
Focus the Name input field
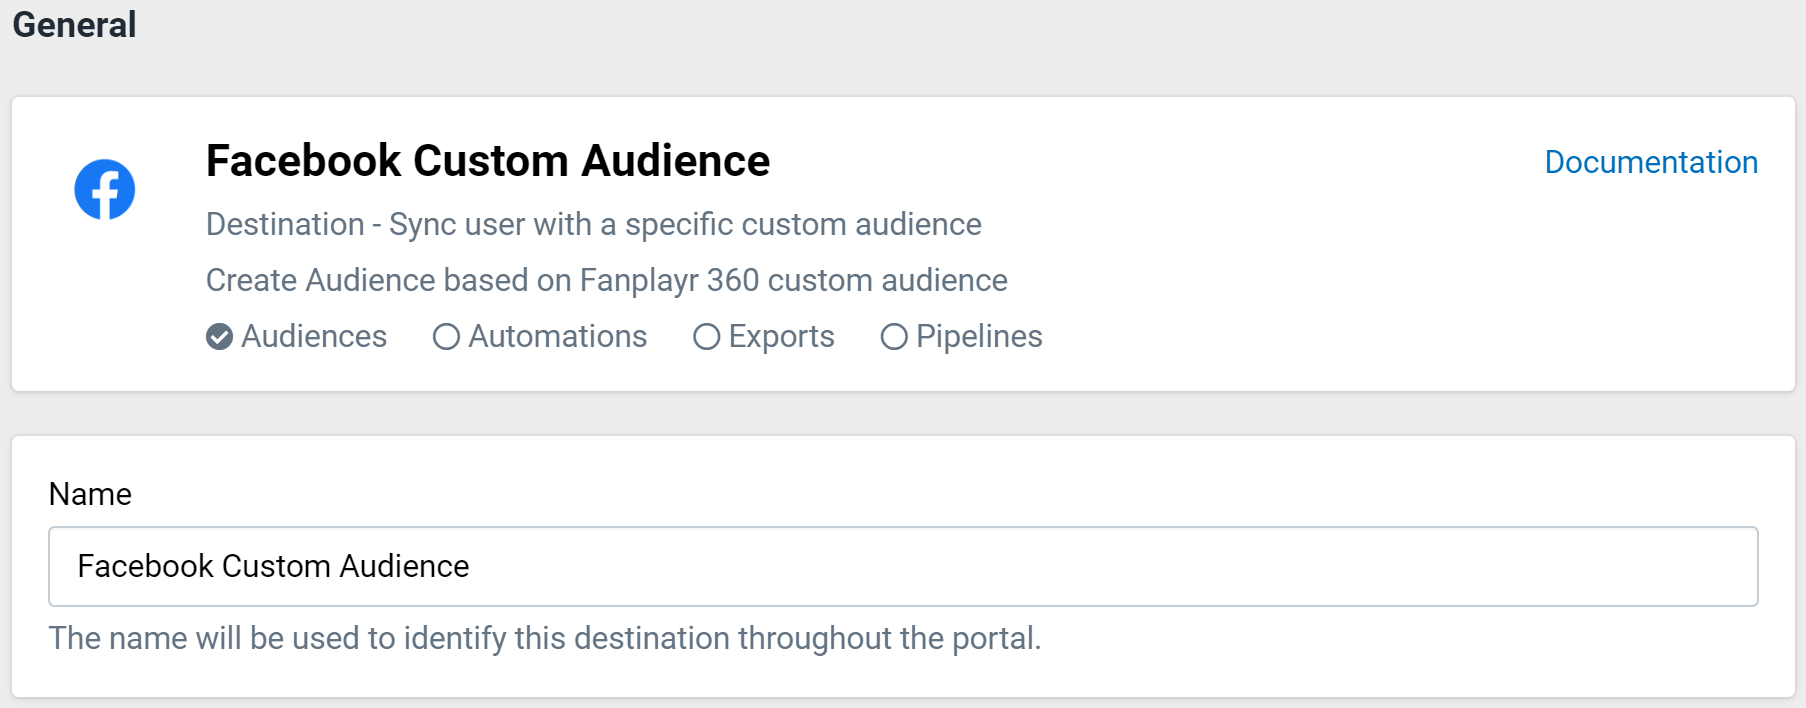(903, 566)
